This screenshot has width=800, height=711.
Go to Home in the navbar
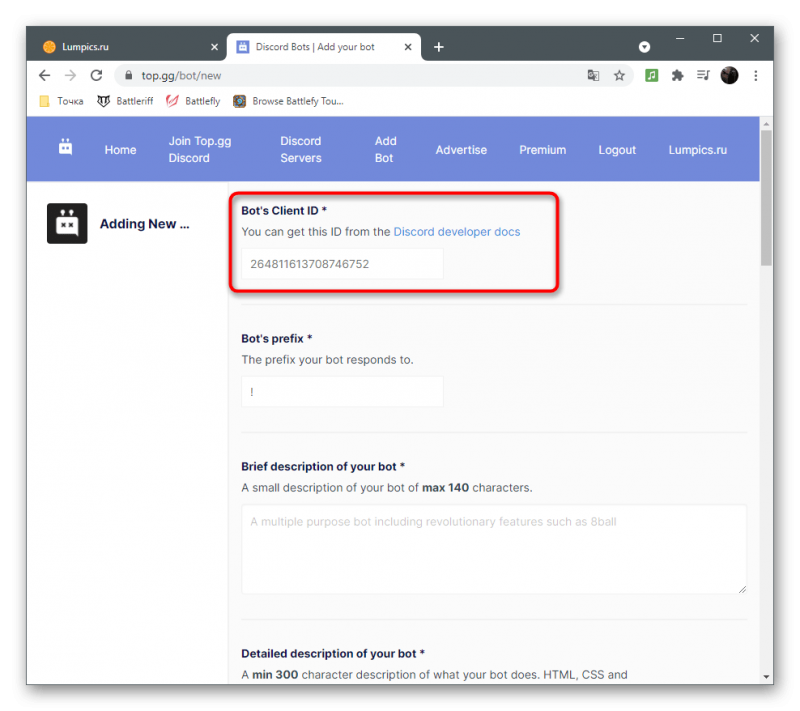coord(120,150)
